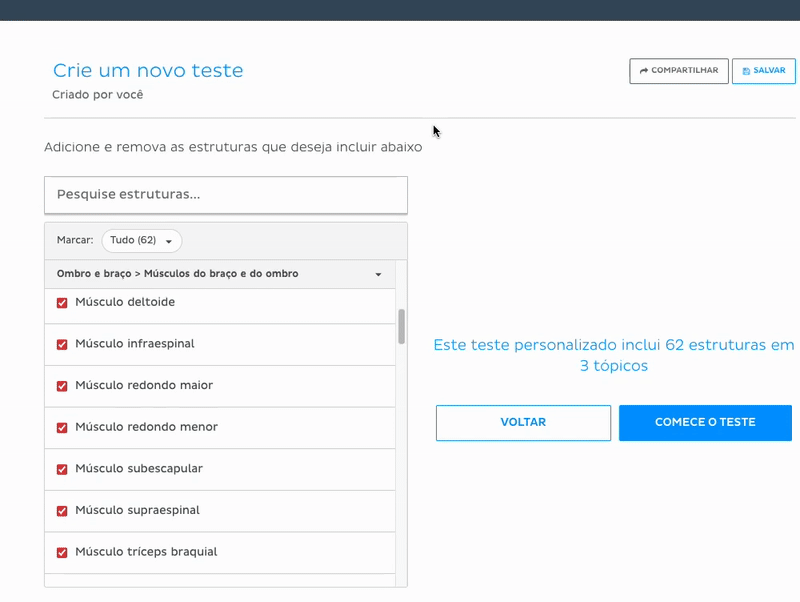Focus the Pesquise estruturas search field
The height and width of the screenshot is (602, 800).
coord(226,195)
